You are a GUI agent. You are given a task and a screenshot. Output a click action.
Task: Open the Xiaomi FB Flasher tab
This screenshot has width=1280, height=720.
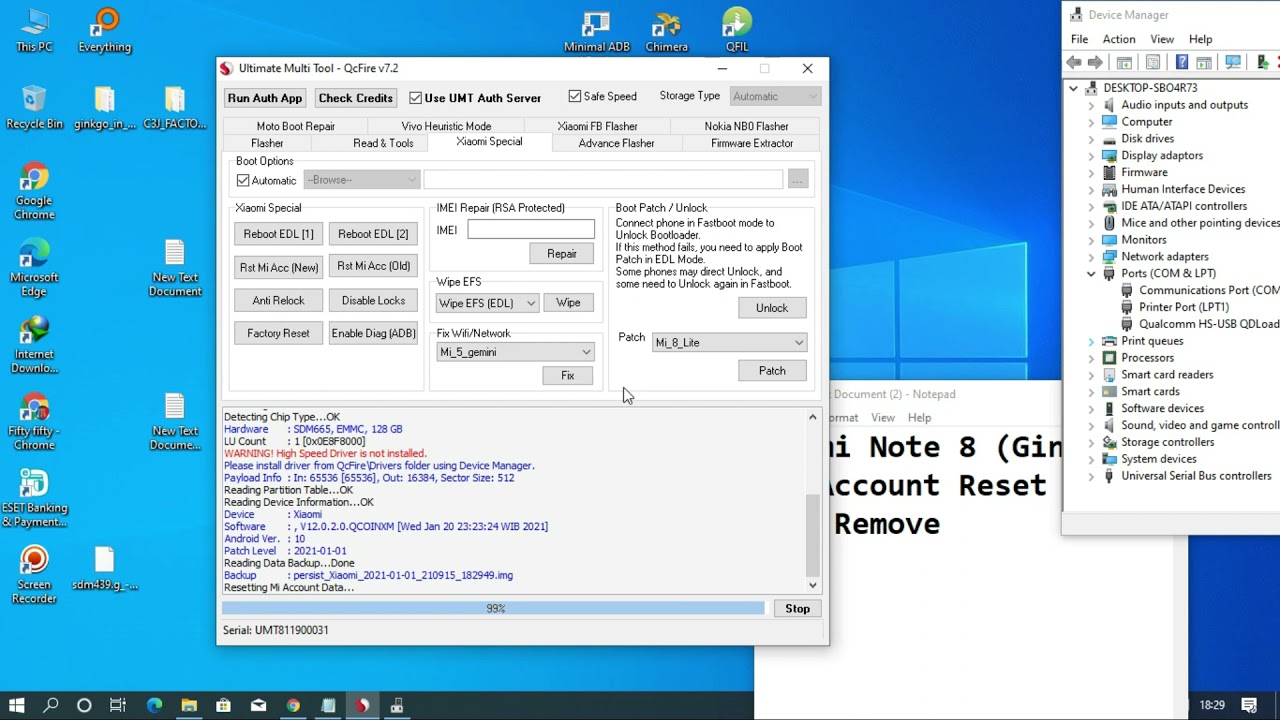(597, 126)
